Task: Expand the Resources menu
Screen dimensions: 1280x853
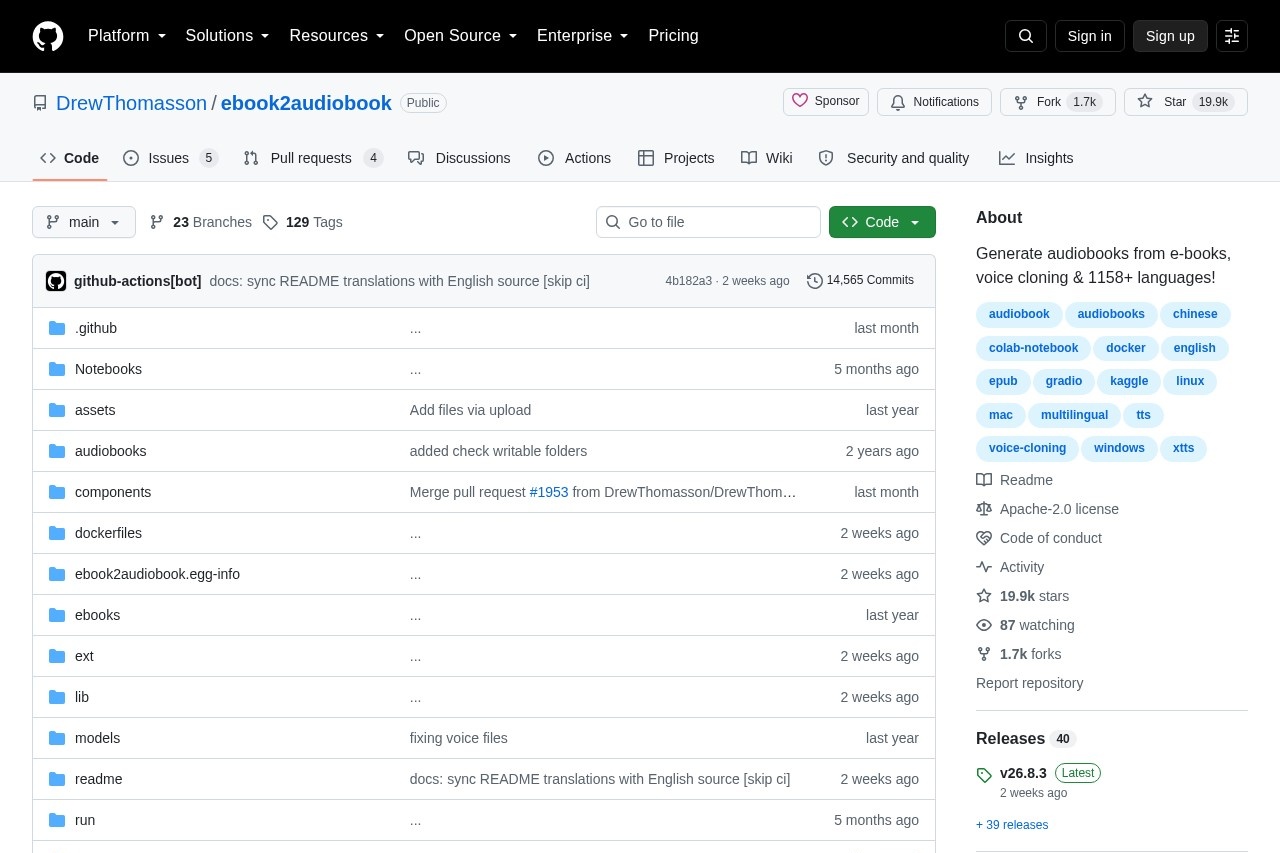Action: click(337, 36)
